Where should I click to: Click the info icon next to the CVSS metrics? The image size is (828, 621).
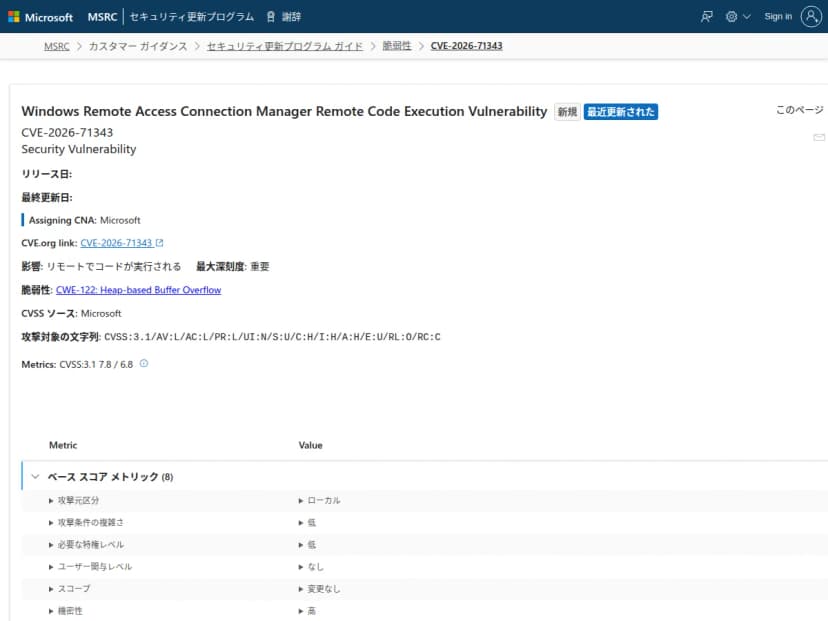tap(144, 363)
